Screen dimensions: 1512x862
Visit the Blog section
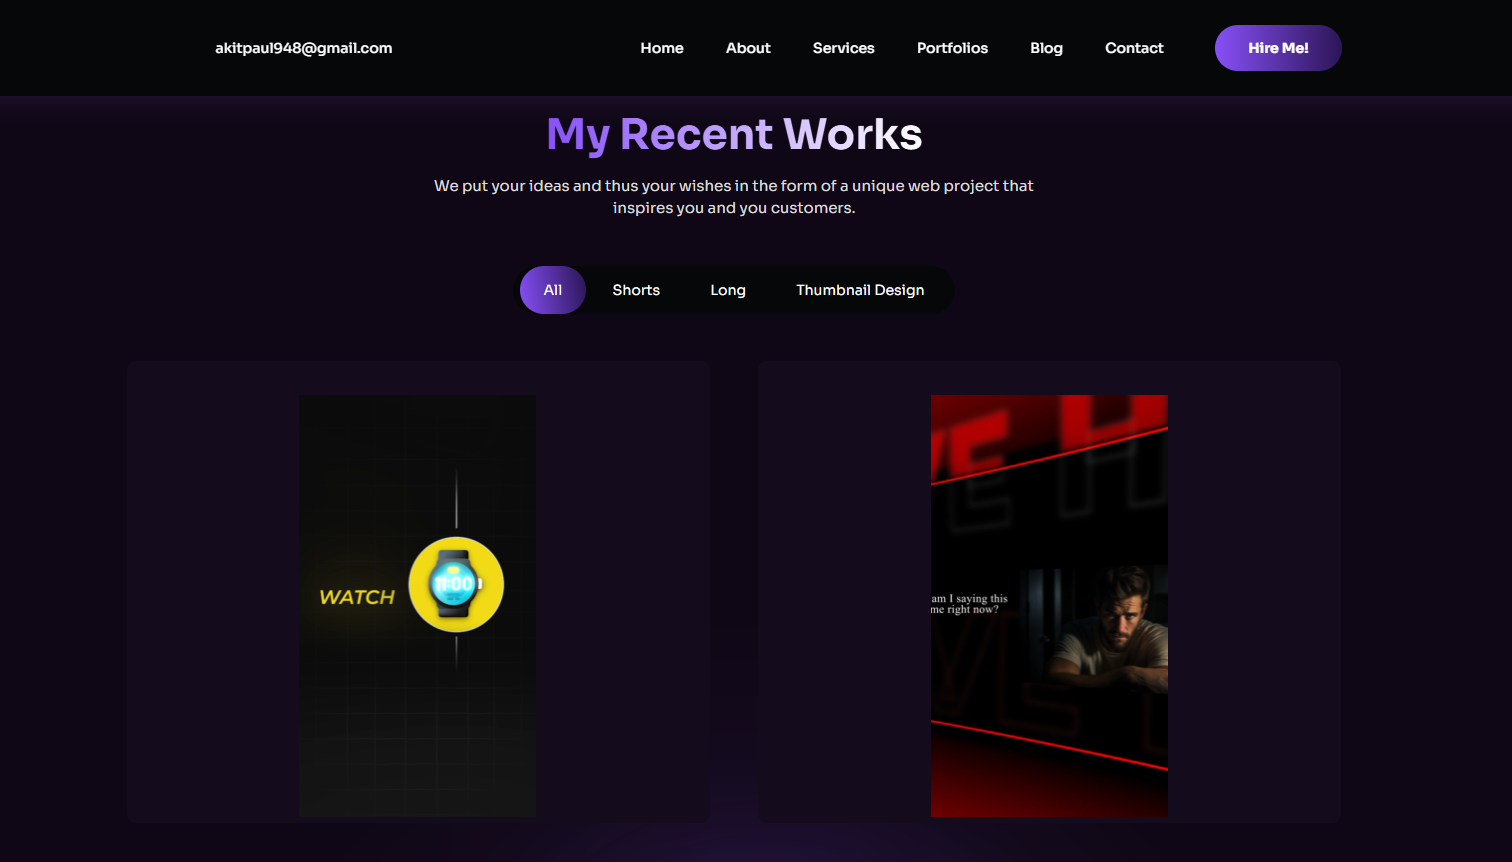1046,47
